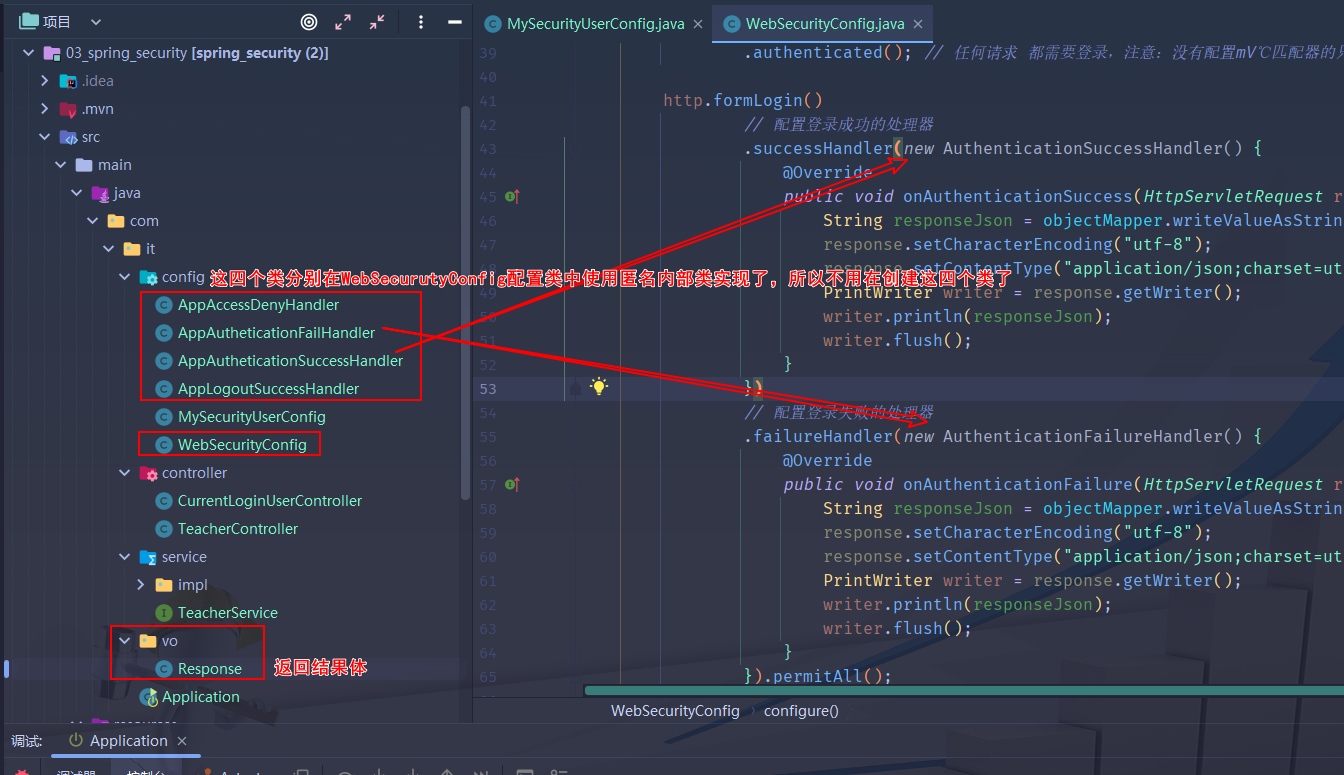The width and height of the screenshot is (1344, 775).
Task: Collapse the 03_spring_security project root
Action: point(28,53)
